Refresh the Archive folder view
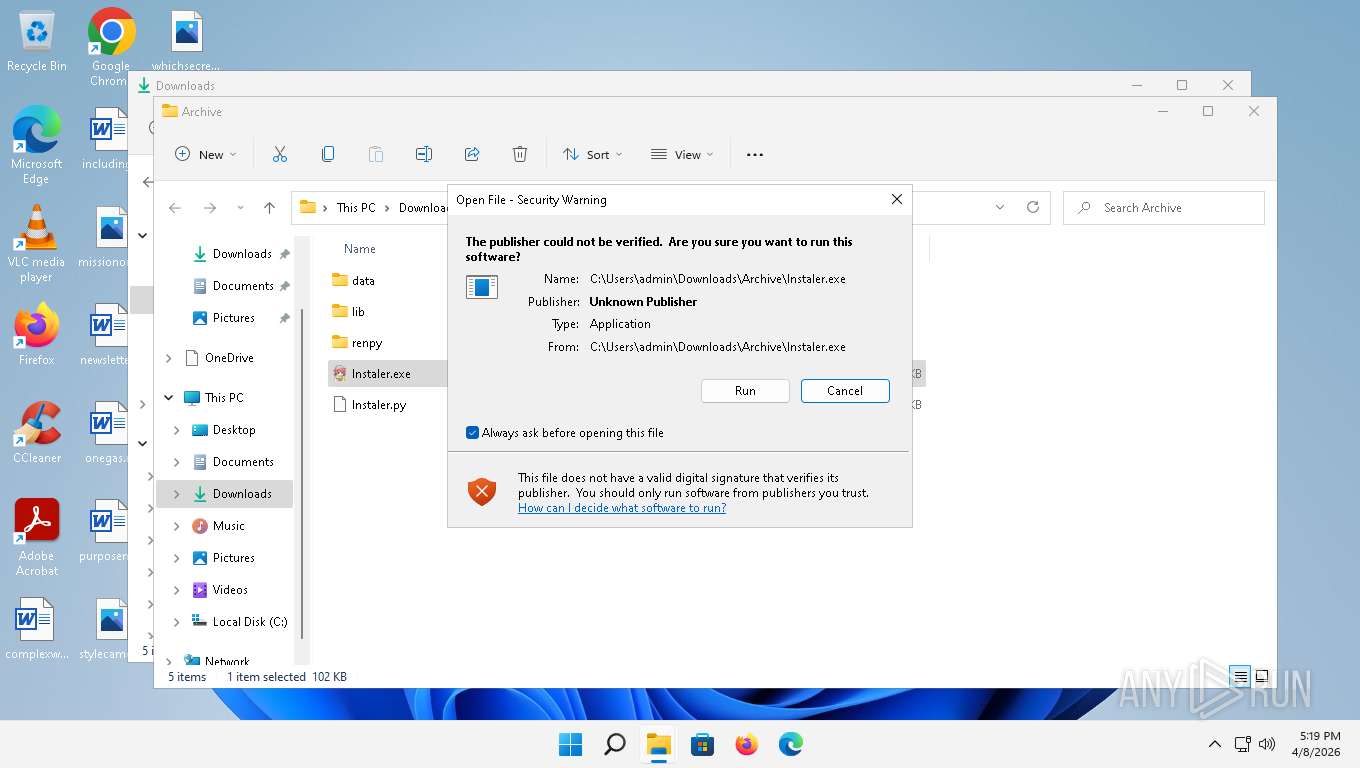This screenshot has height=768, width=1360. (x=1033, y=207)
